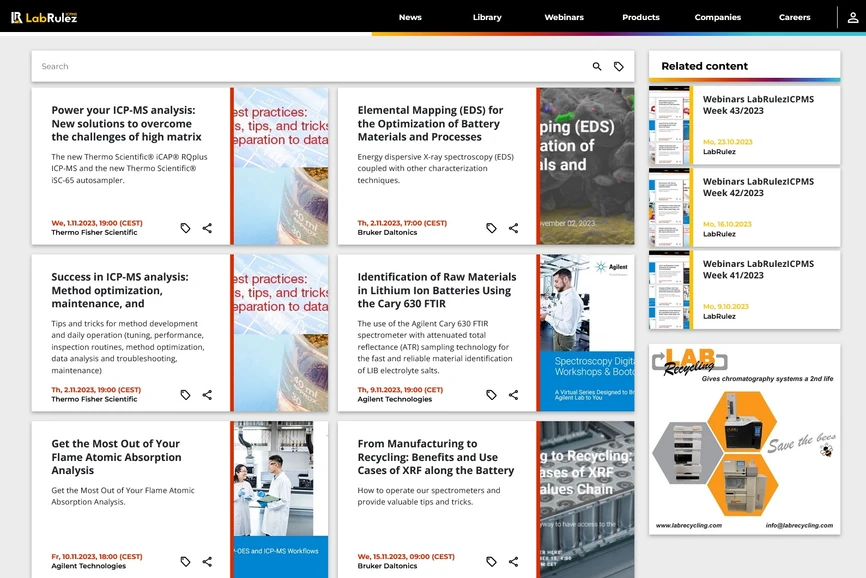Open the Companies menu

click(717, 17)
